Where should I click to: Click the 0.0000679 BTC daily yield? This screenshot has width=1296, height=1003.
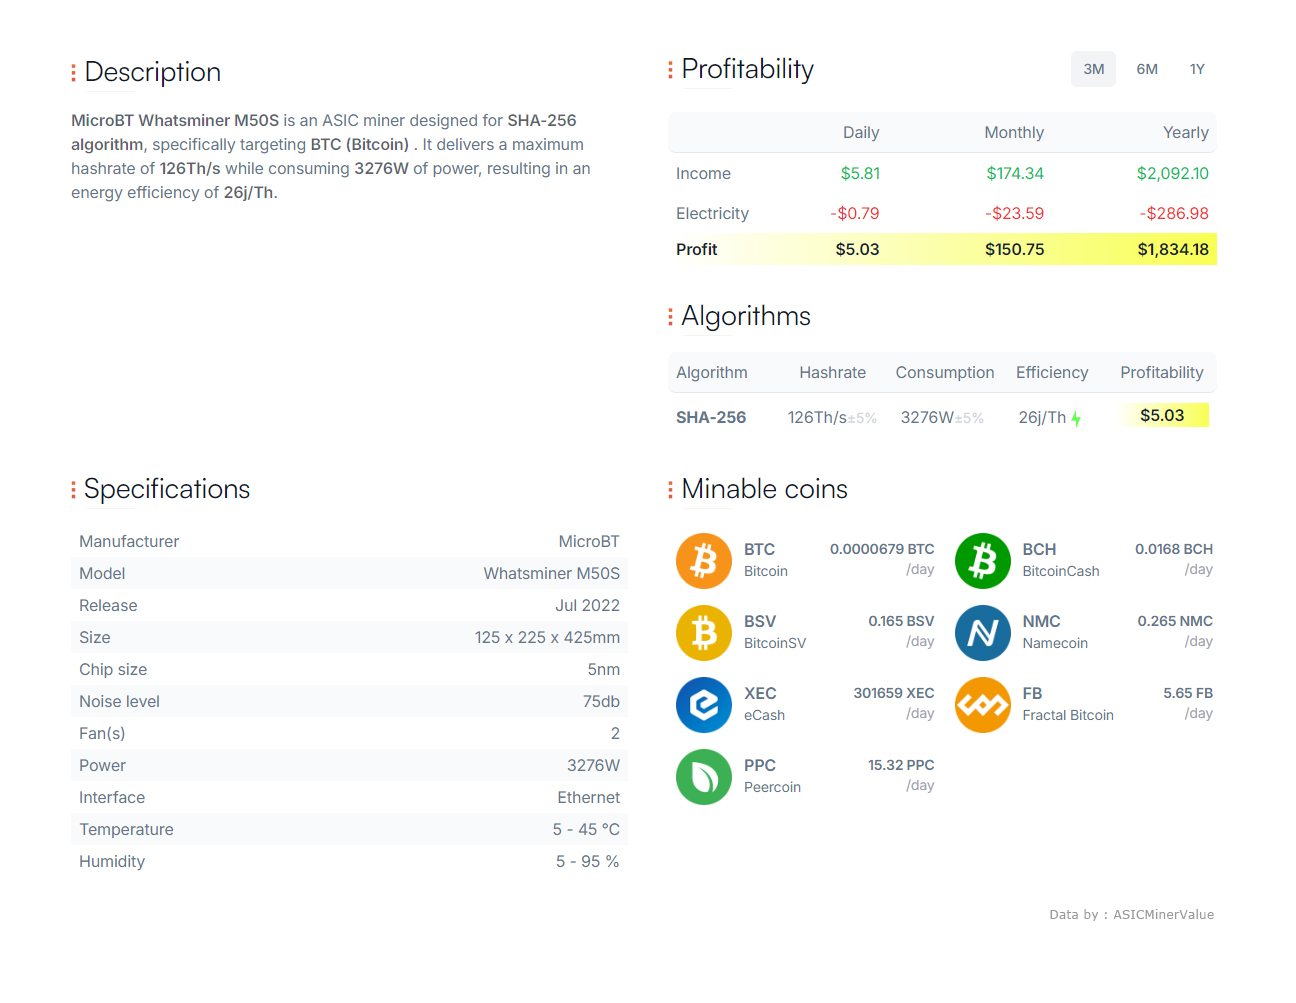tap(882, 549)
